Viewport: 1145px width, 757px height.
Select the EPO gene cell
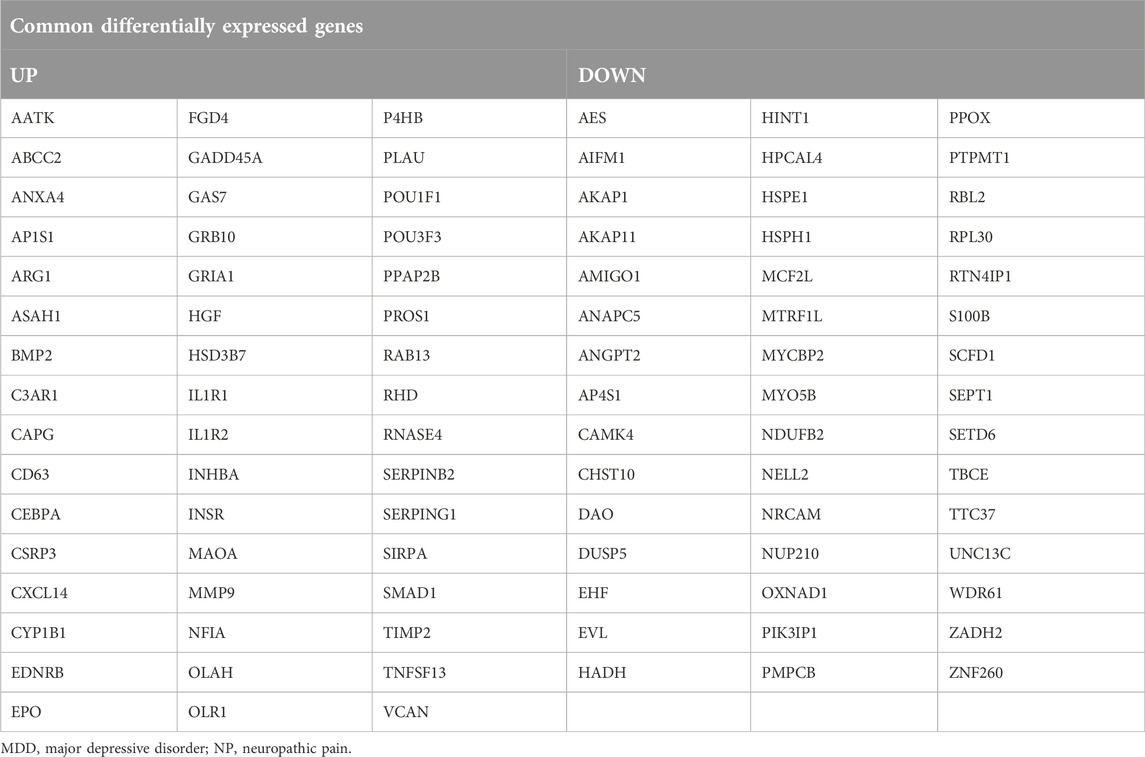(88, 712)
